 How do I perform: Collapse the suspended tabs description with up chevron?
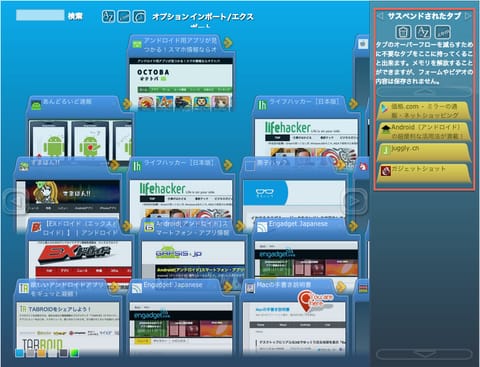(x=424, y=91)
